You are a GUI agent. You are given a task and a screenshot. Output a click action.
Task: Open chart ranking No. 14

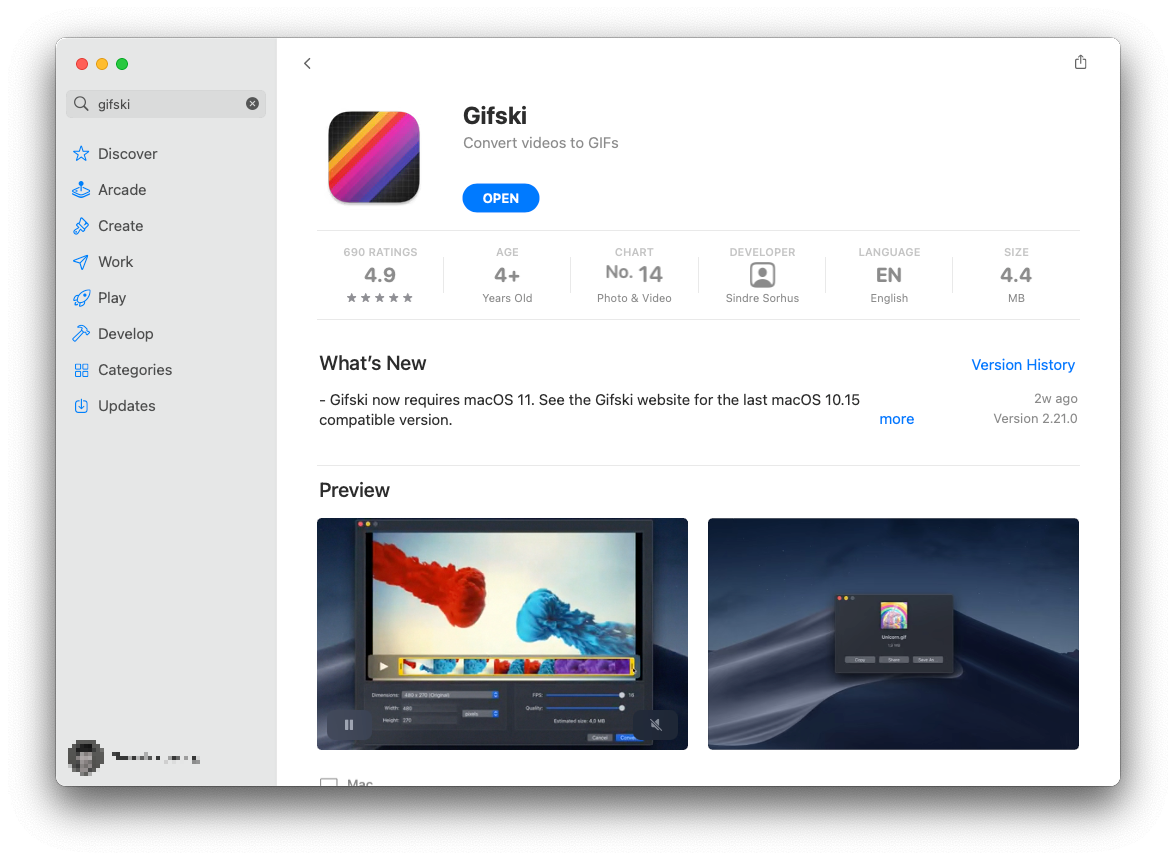[x=634, y=274]
